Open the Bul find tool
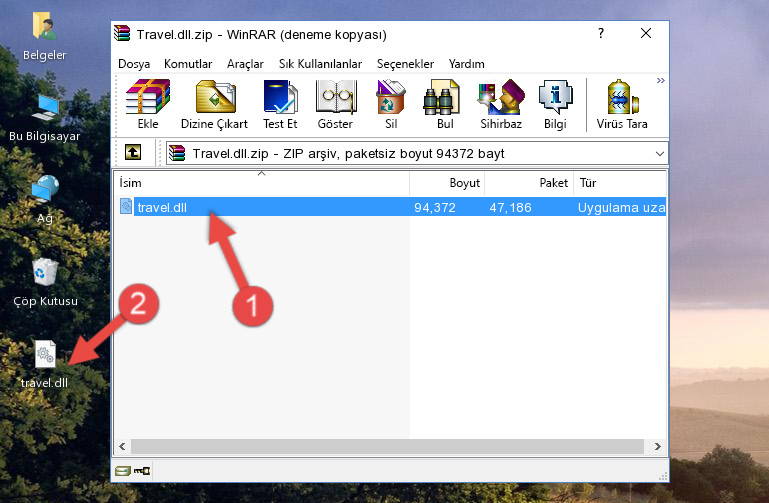This screenshot has width=769, height=503. (x=444, y=104)
